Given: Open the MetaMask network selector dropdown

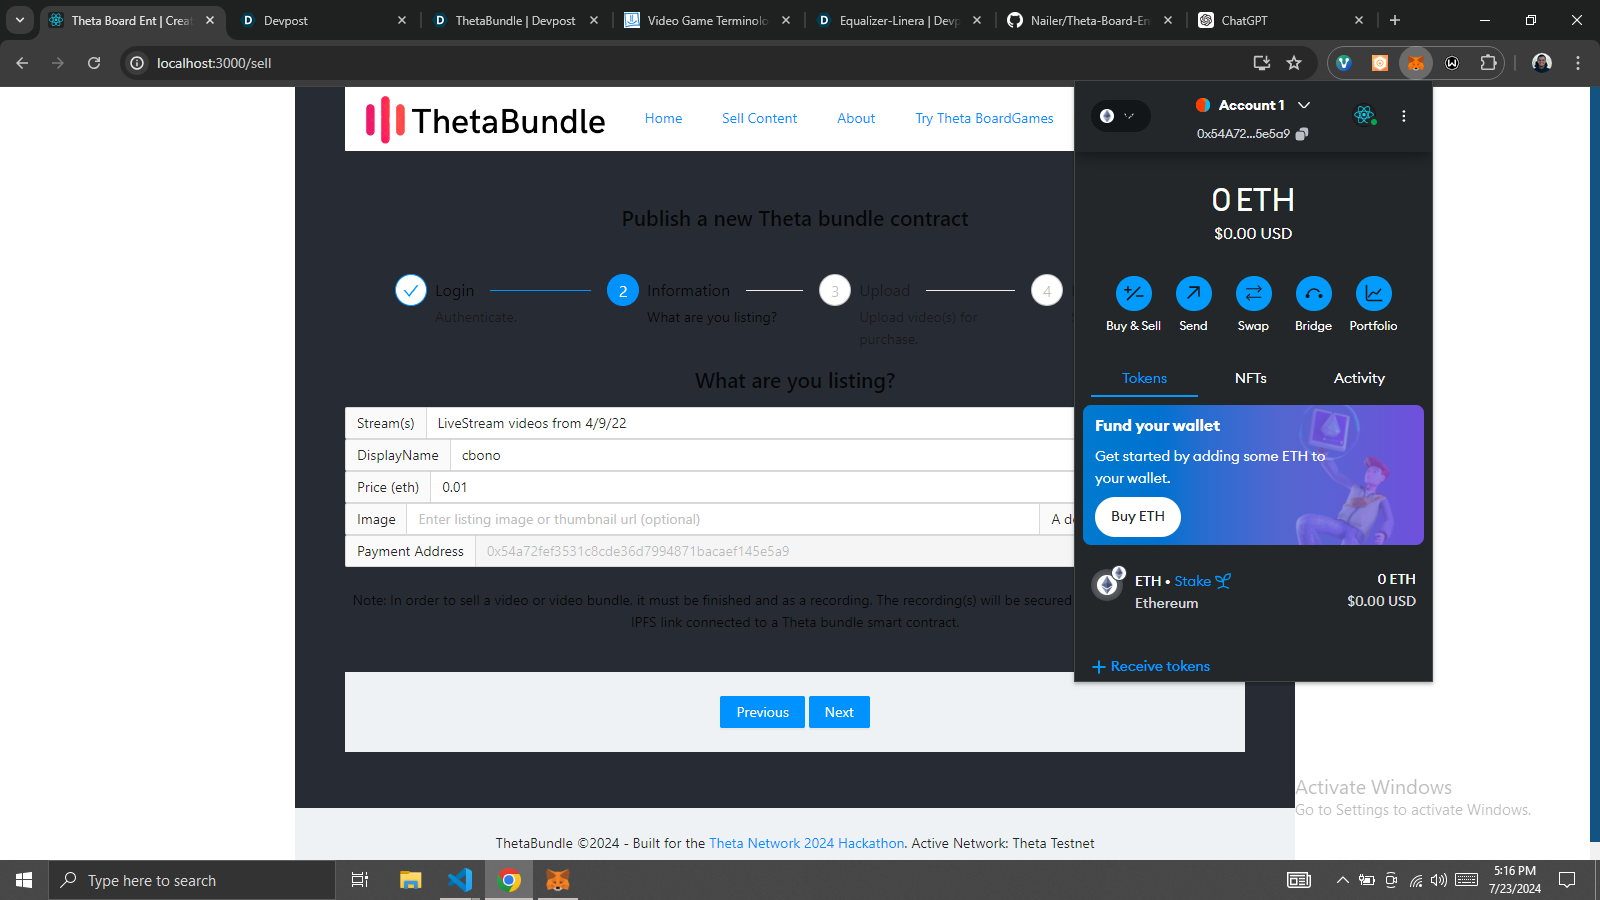Looking at the screenshot, I should pyautogui.click(x=1120, y=116).
